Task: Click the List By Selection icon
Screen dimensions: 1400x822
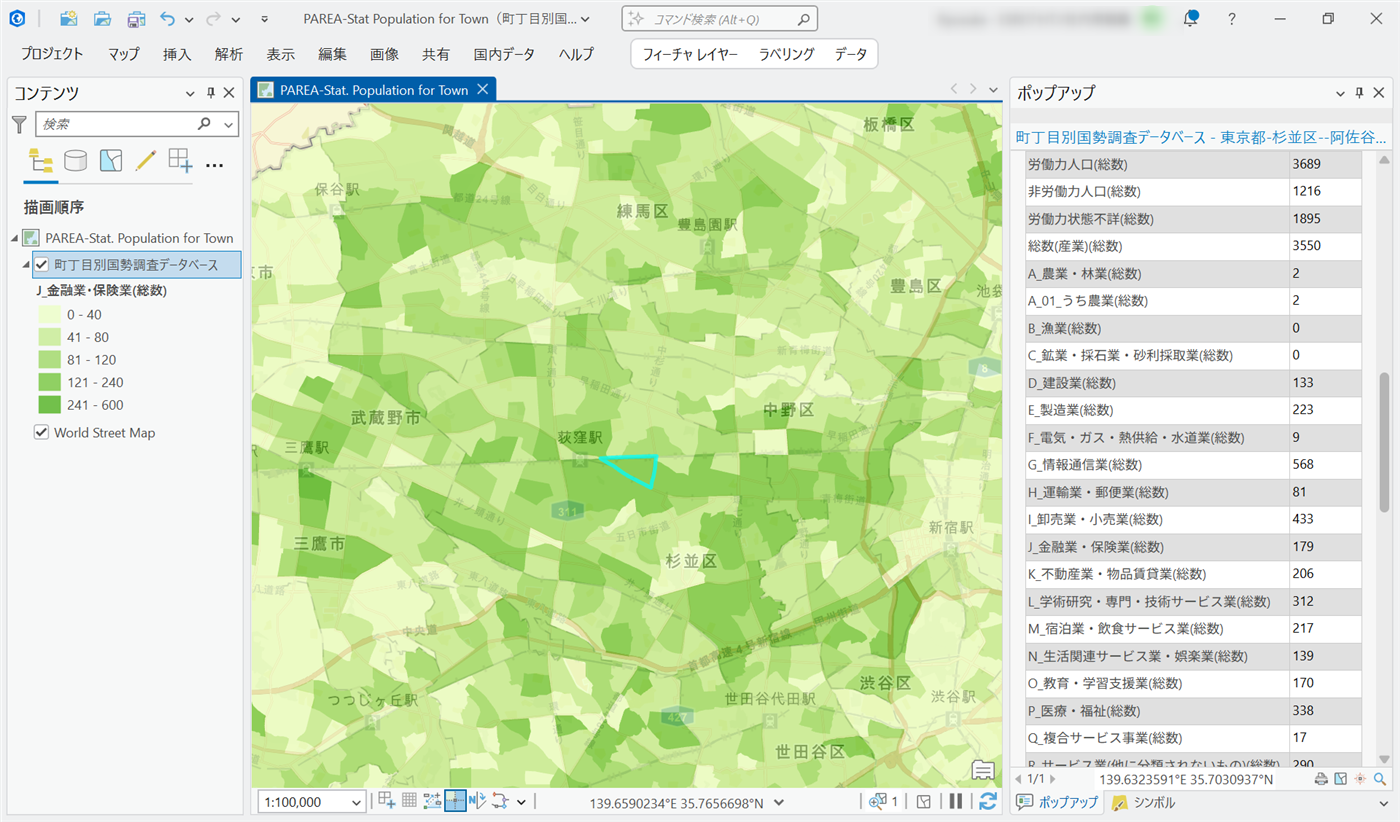Action: [x=111, y=160]
